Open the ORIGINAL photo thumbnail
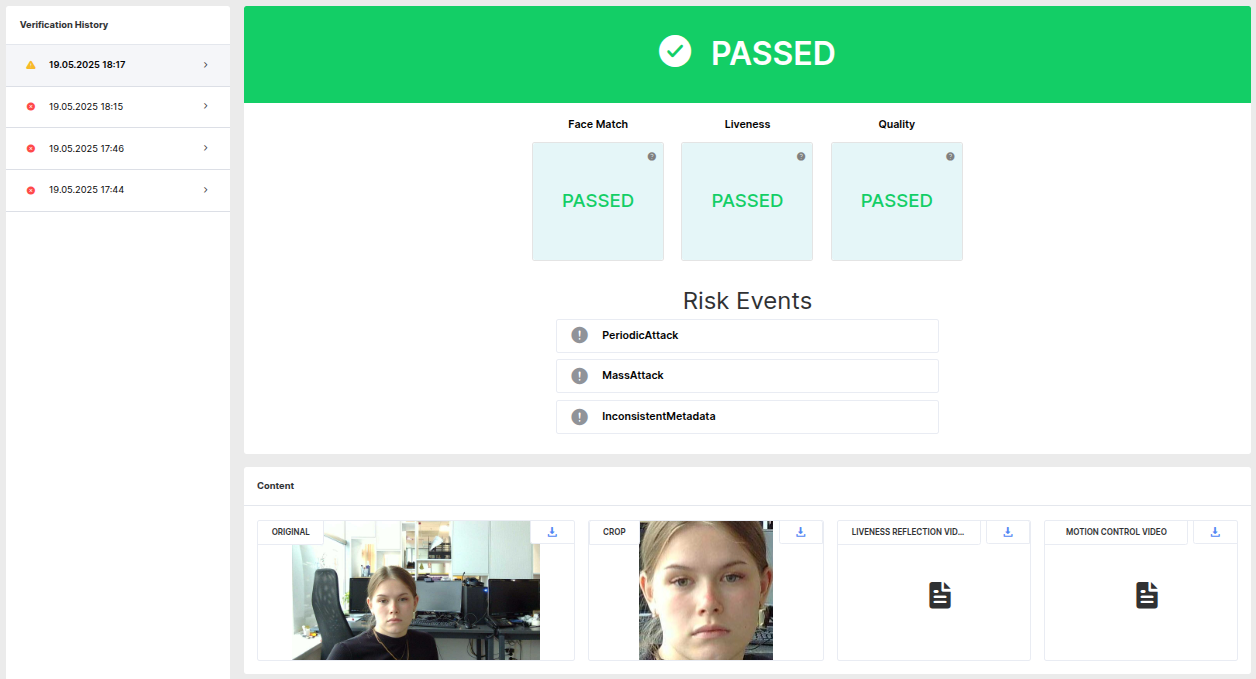Viewport: 1256px width, 679px height. [416, 590]
